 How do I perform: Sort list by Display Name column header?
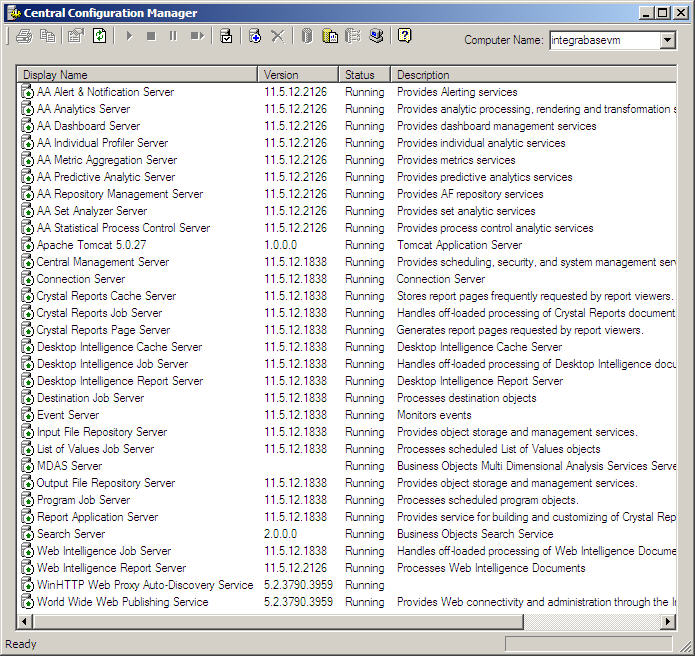tap(137, 74)
